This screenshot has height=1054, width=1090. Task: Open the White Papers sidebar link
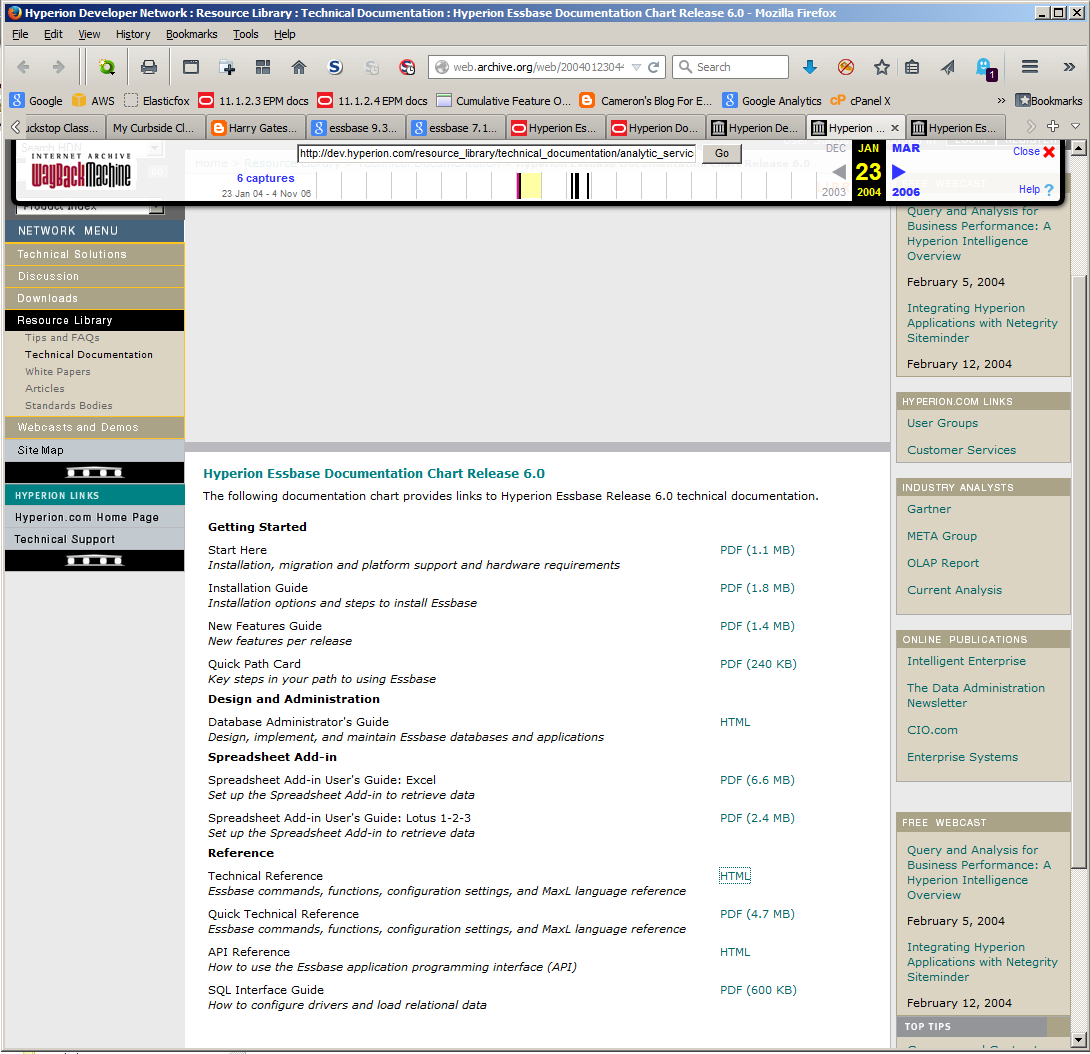click(58, 372)
